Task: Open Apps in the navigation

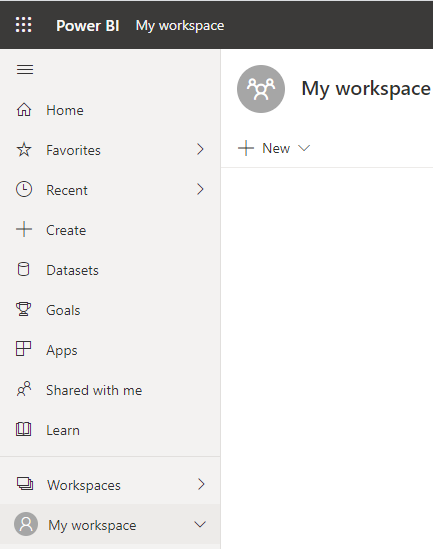Action: (x=110, y=349)
